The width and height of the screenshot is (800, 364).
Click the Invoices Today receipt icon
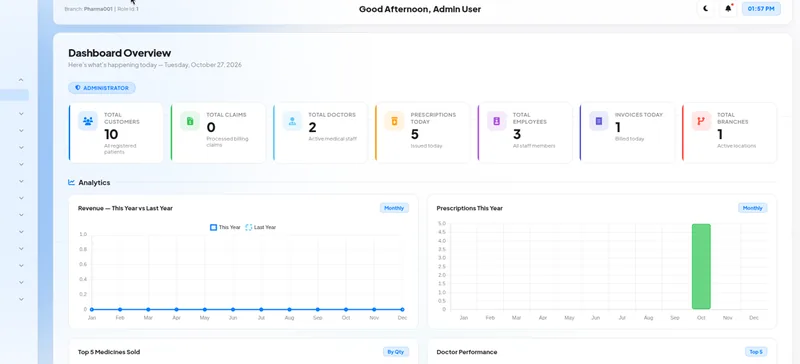click(x=599, y=121)
